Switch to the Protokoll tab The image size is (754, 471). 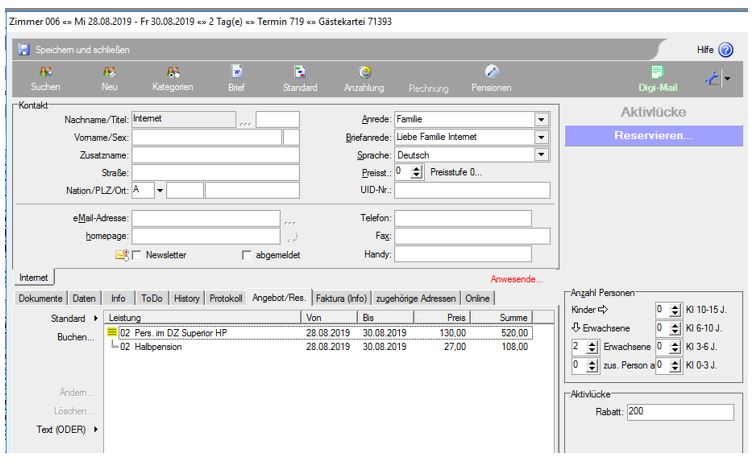pyautogui.click(x=226, y=298)
